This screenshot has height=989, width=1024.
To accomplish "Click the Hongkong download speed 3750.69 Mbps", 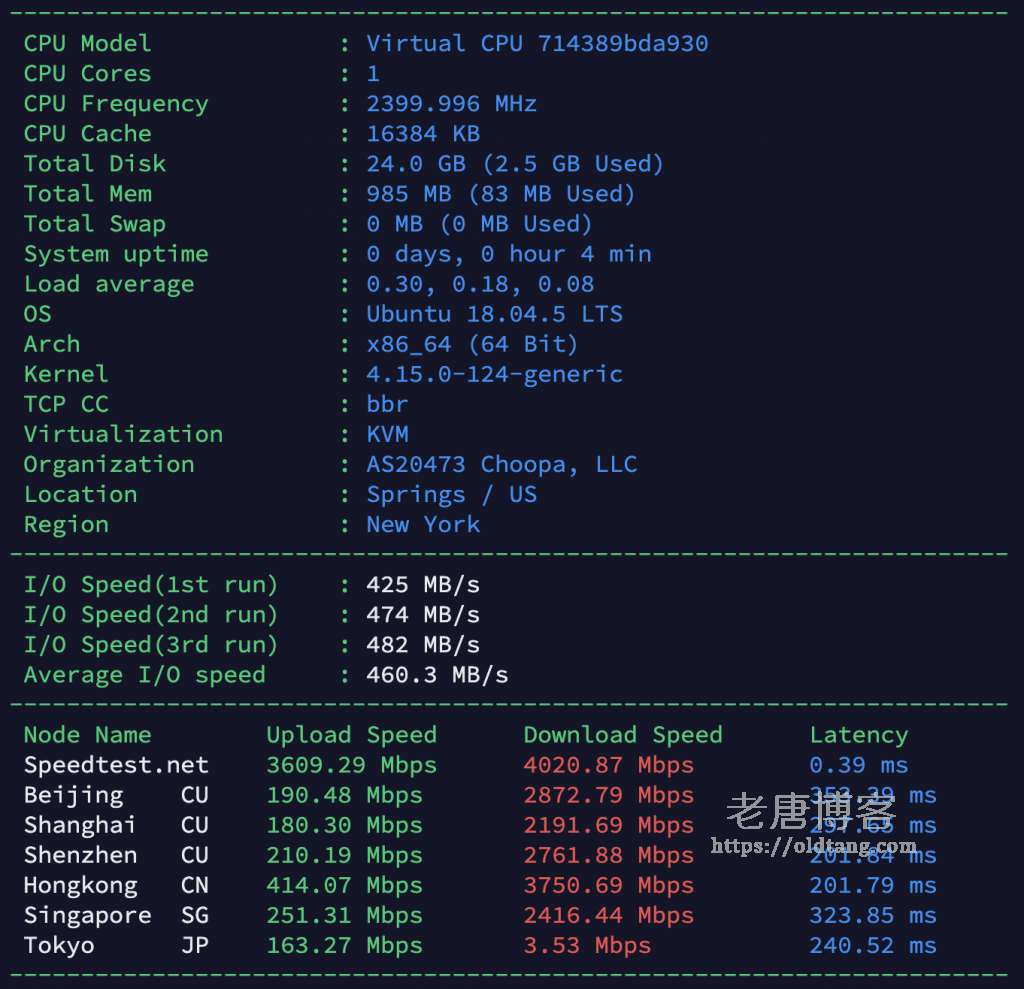I will (x=608, y=885).
